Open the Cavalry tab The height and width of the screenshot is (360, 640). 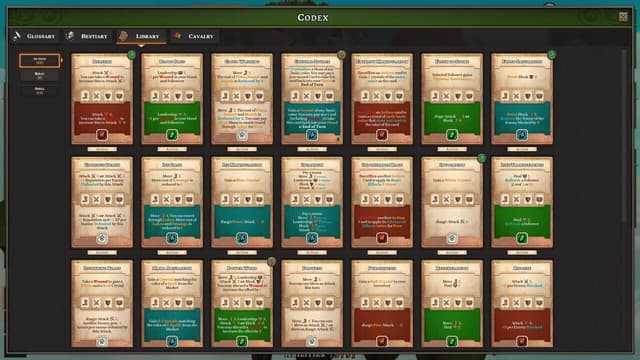(193, 36)
